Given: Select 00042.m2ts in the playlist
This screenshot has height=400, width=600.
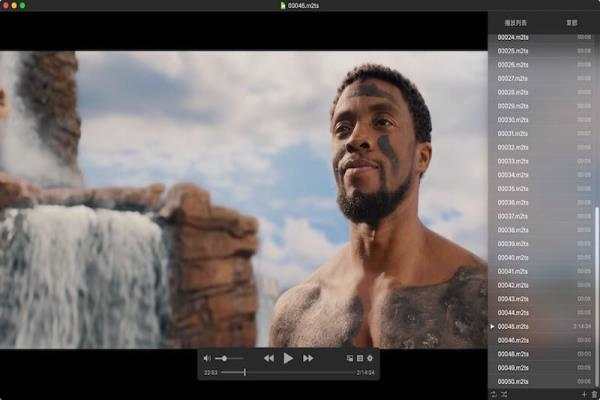Looking at the screenshot, I should point(541,285).
